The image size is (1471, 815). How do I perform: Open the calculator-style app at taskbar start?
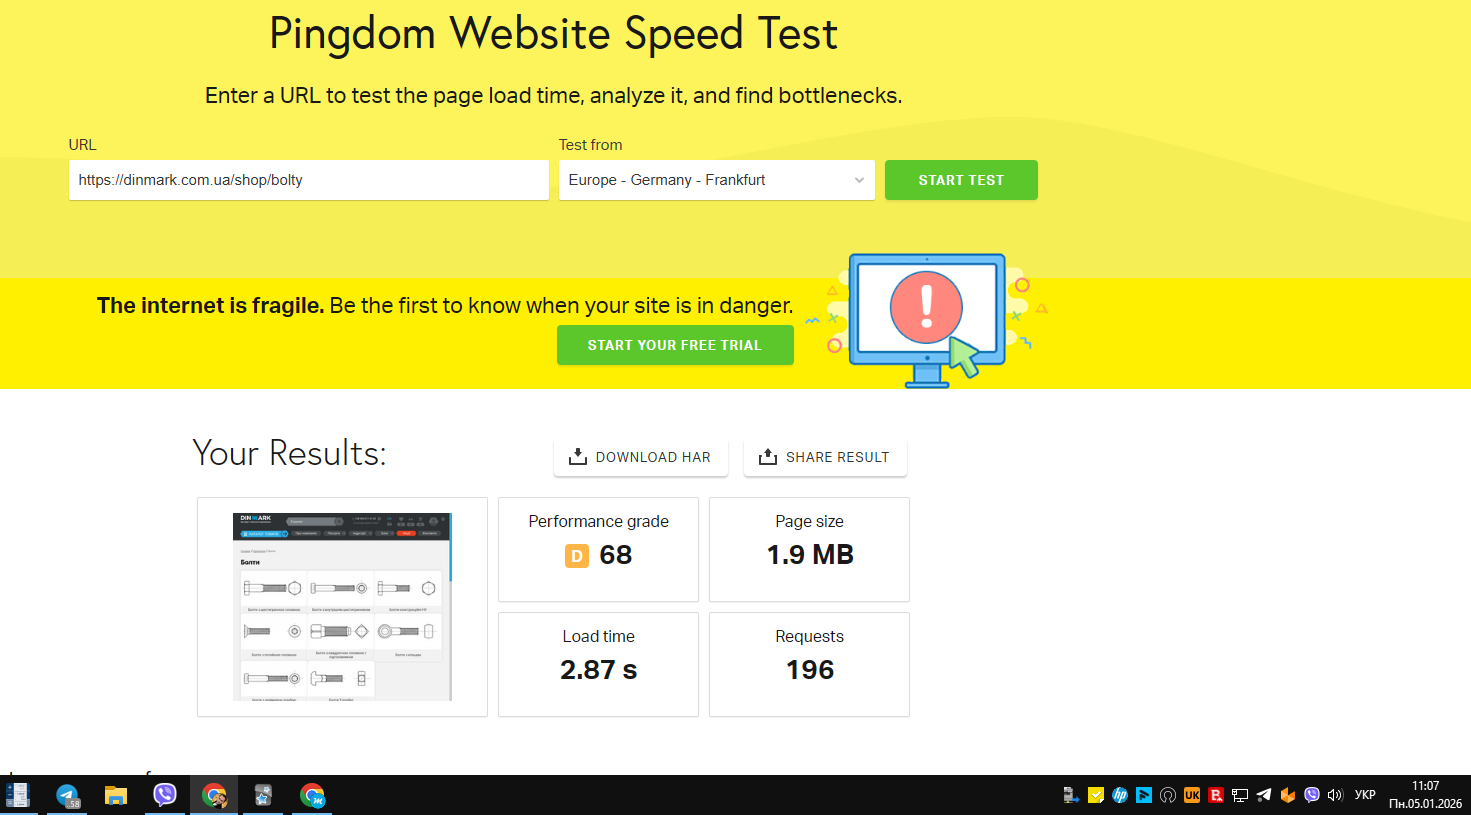(18, 795)
